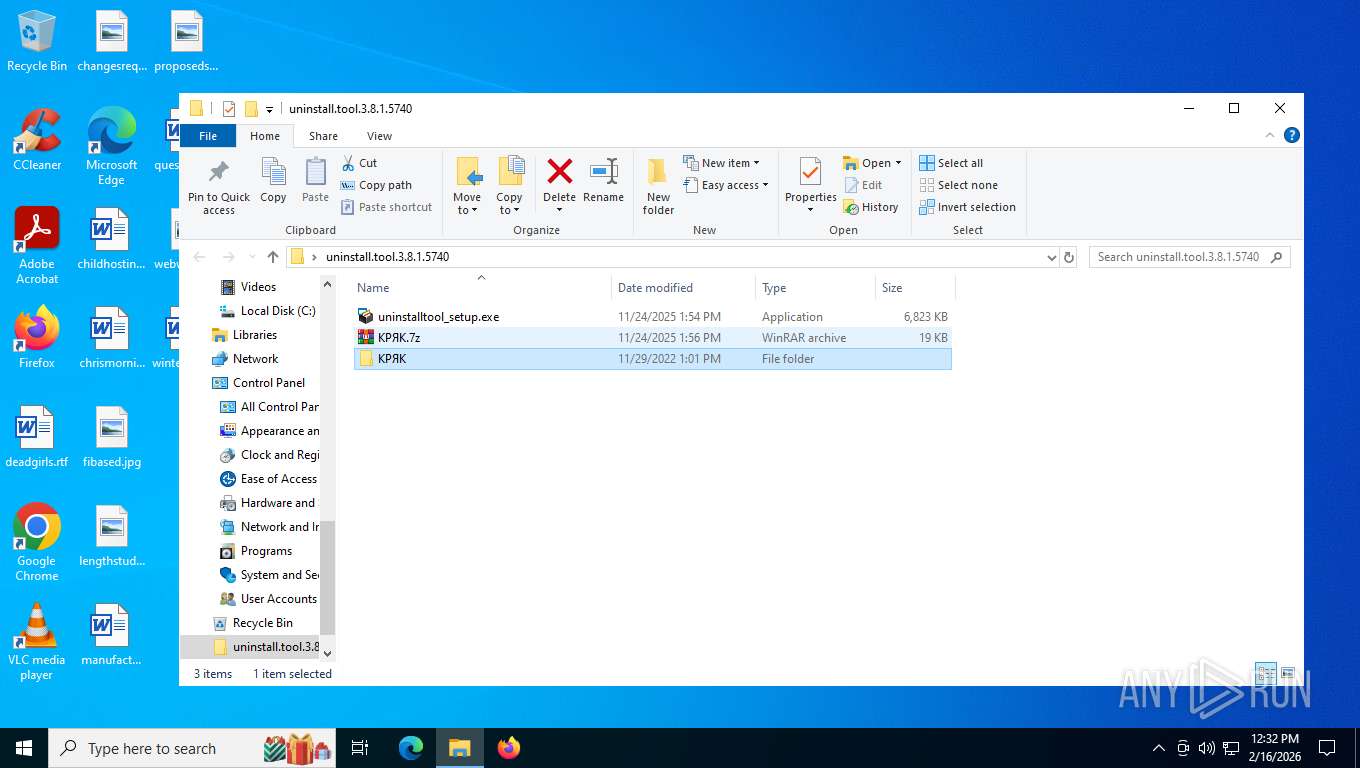Click Paste shortcut in the ribbon
The width and height of the screenshot is (1360, 768).
386,207
